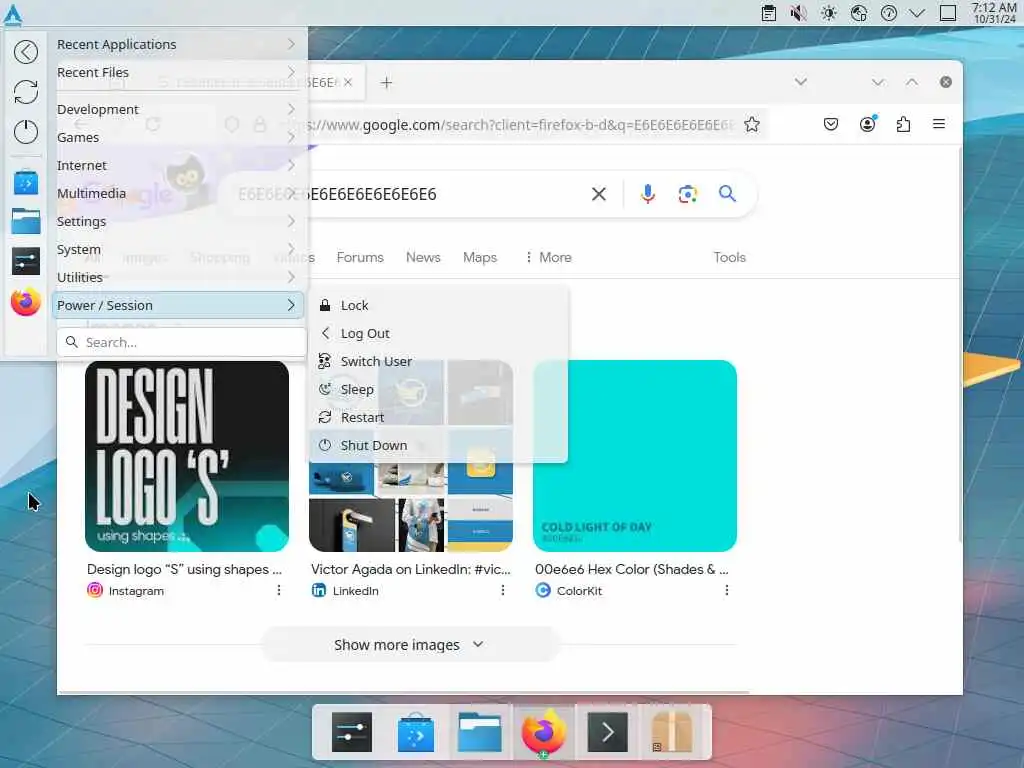The image size is (1024, 768).
Task: Click the application launcher logo in top panel
Action: pos(13,14)
